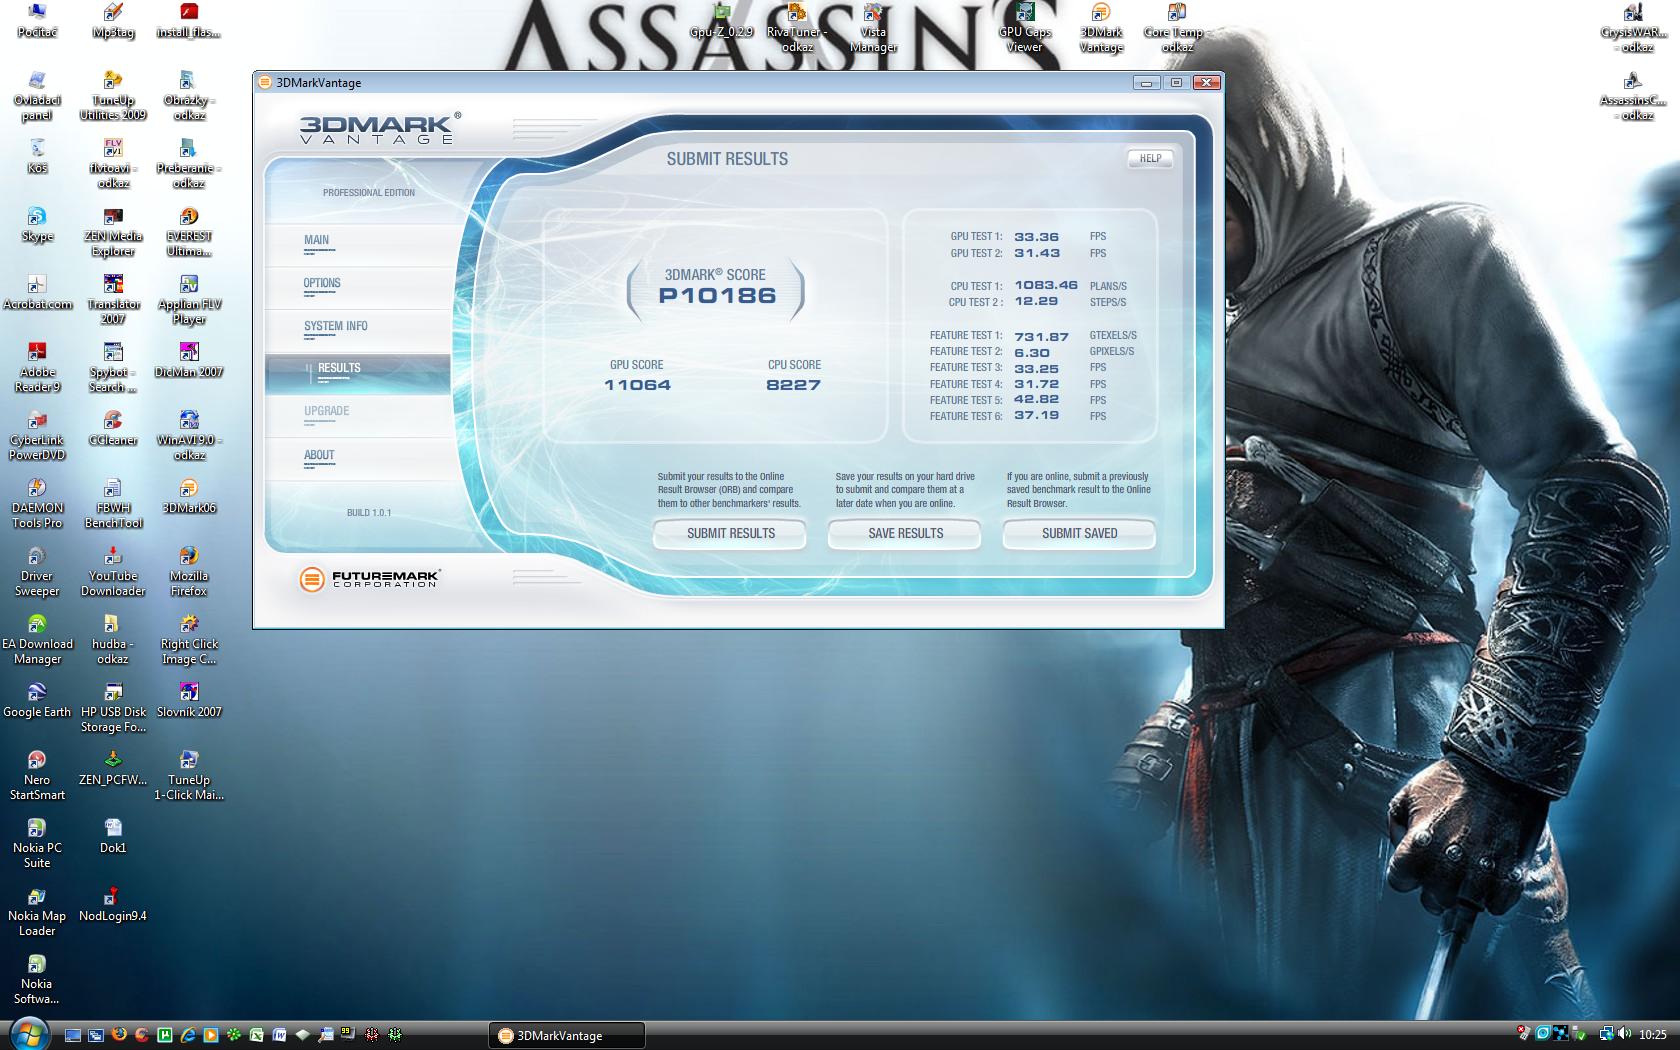Launch NodLogin9.4 desktop icon

click(113, 905)
